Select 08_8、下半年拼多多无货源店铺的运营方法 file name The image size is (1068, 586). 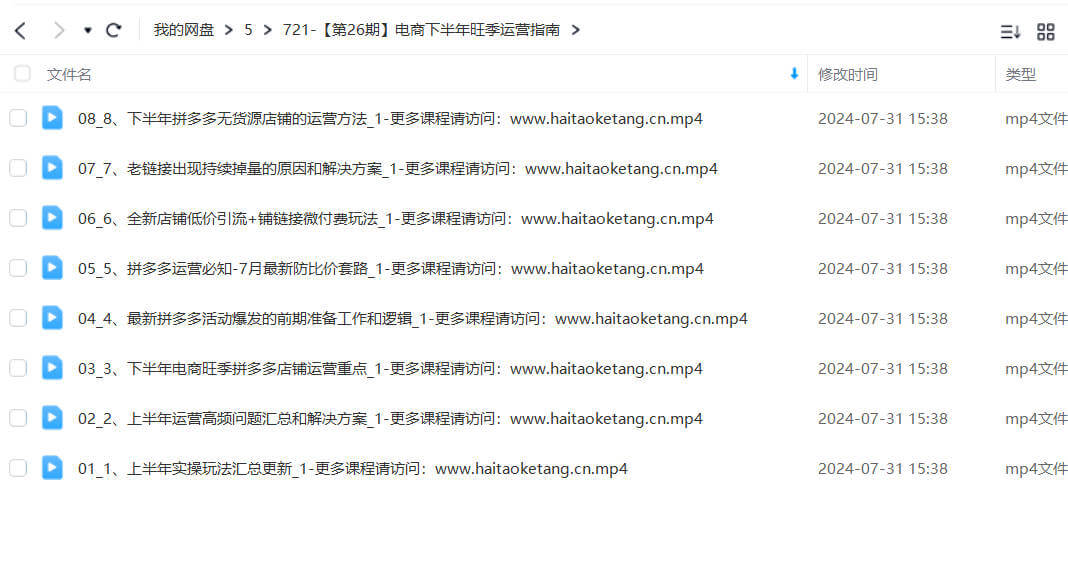(x=390, y=119)
